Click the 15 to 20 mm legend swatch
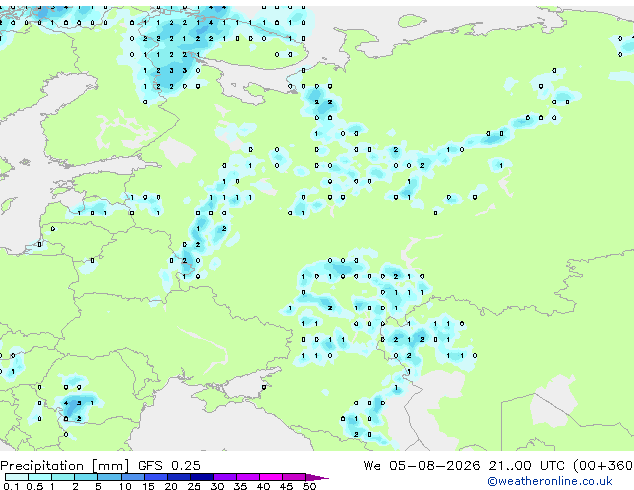The image size is (634, 490). (156, 477)
